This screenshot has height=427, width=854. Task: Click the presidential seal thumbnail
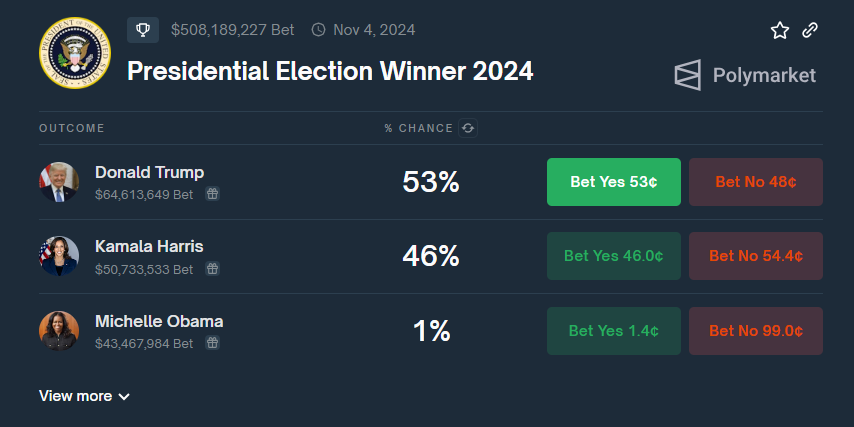tap(75, 52)
